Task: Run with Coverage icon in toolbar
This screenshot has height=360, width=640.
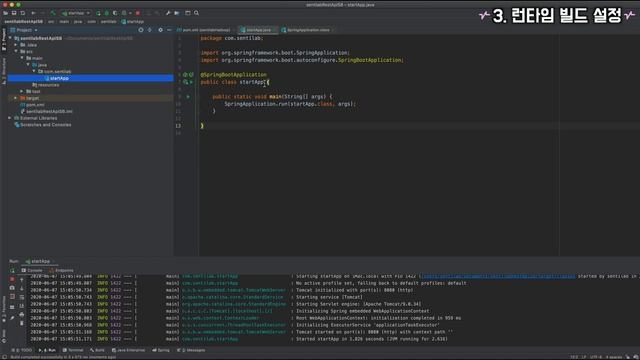Action: coord(115,13)
